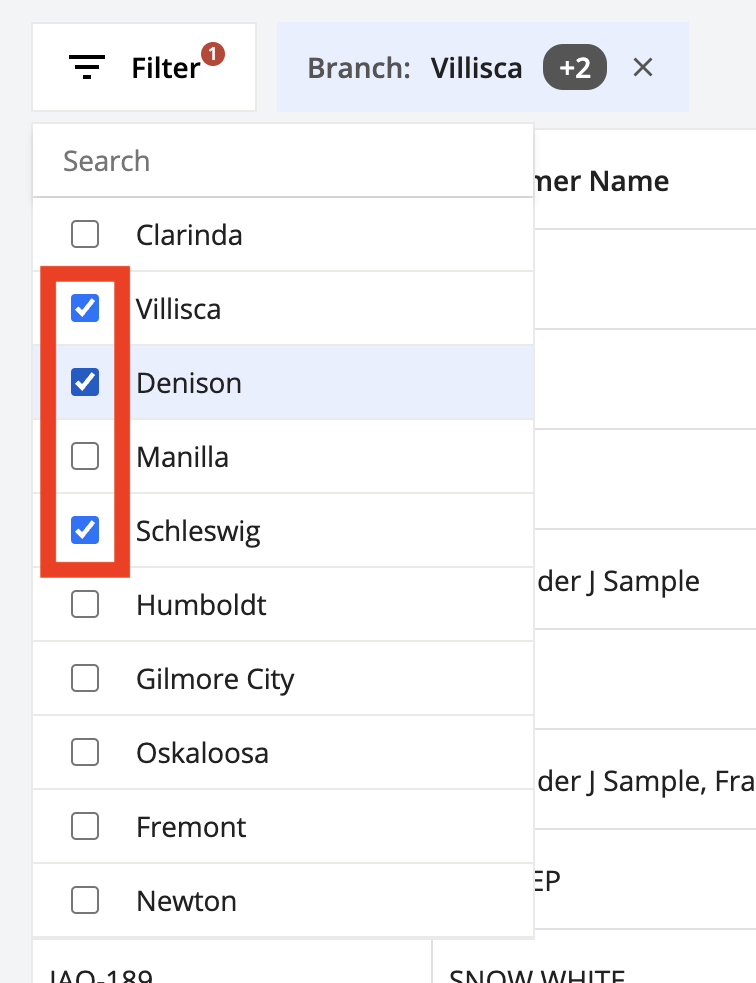This screenshot has height=983, width=756.
Task: Check the Newton checkbox
Action: [85, 901]
